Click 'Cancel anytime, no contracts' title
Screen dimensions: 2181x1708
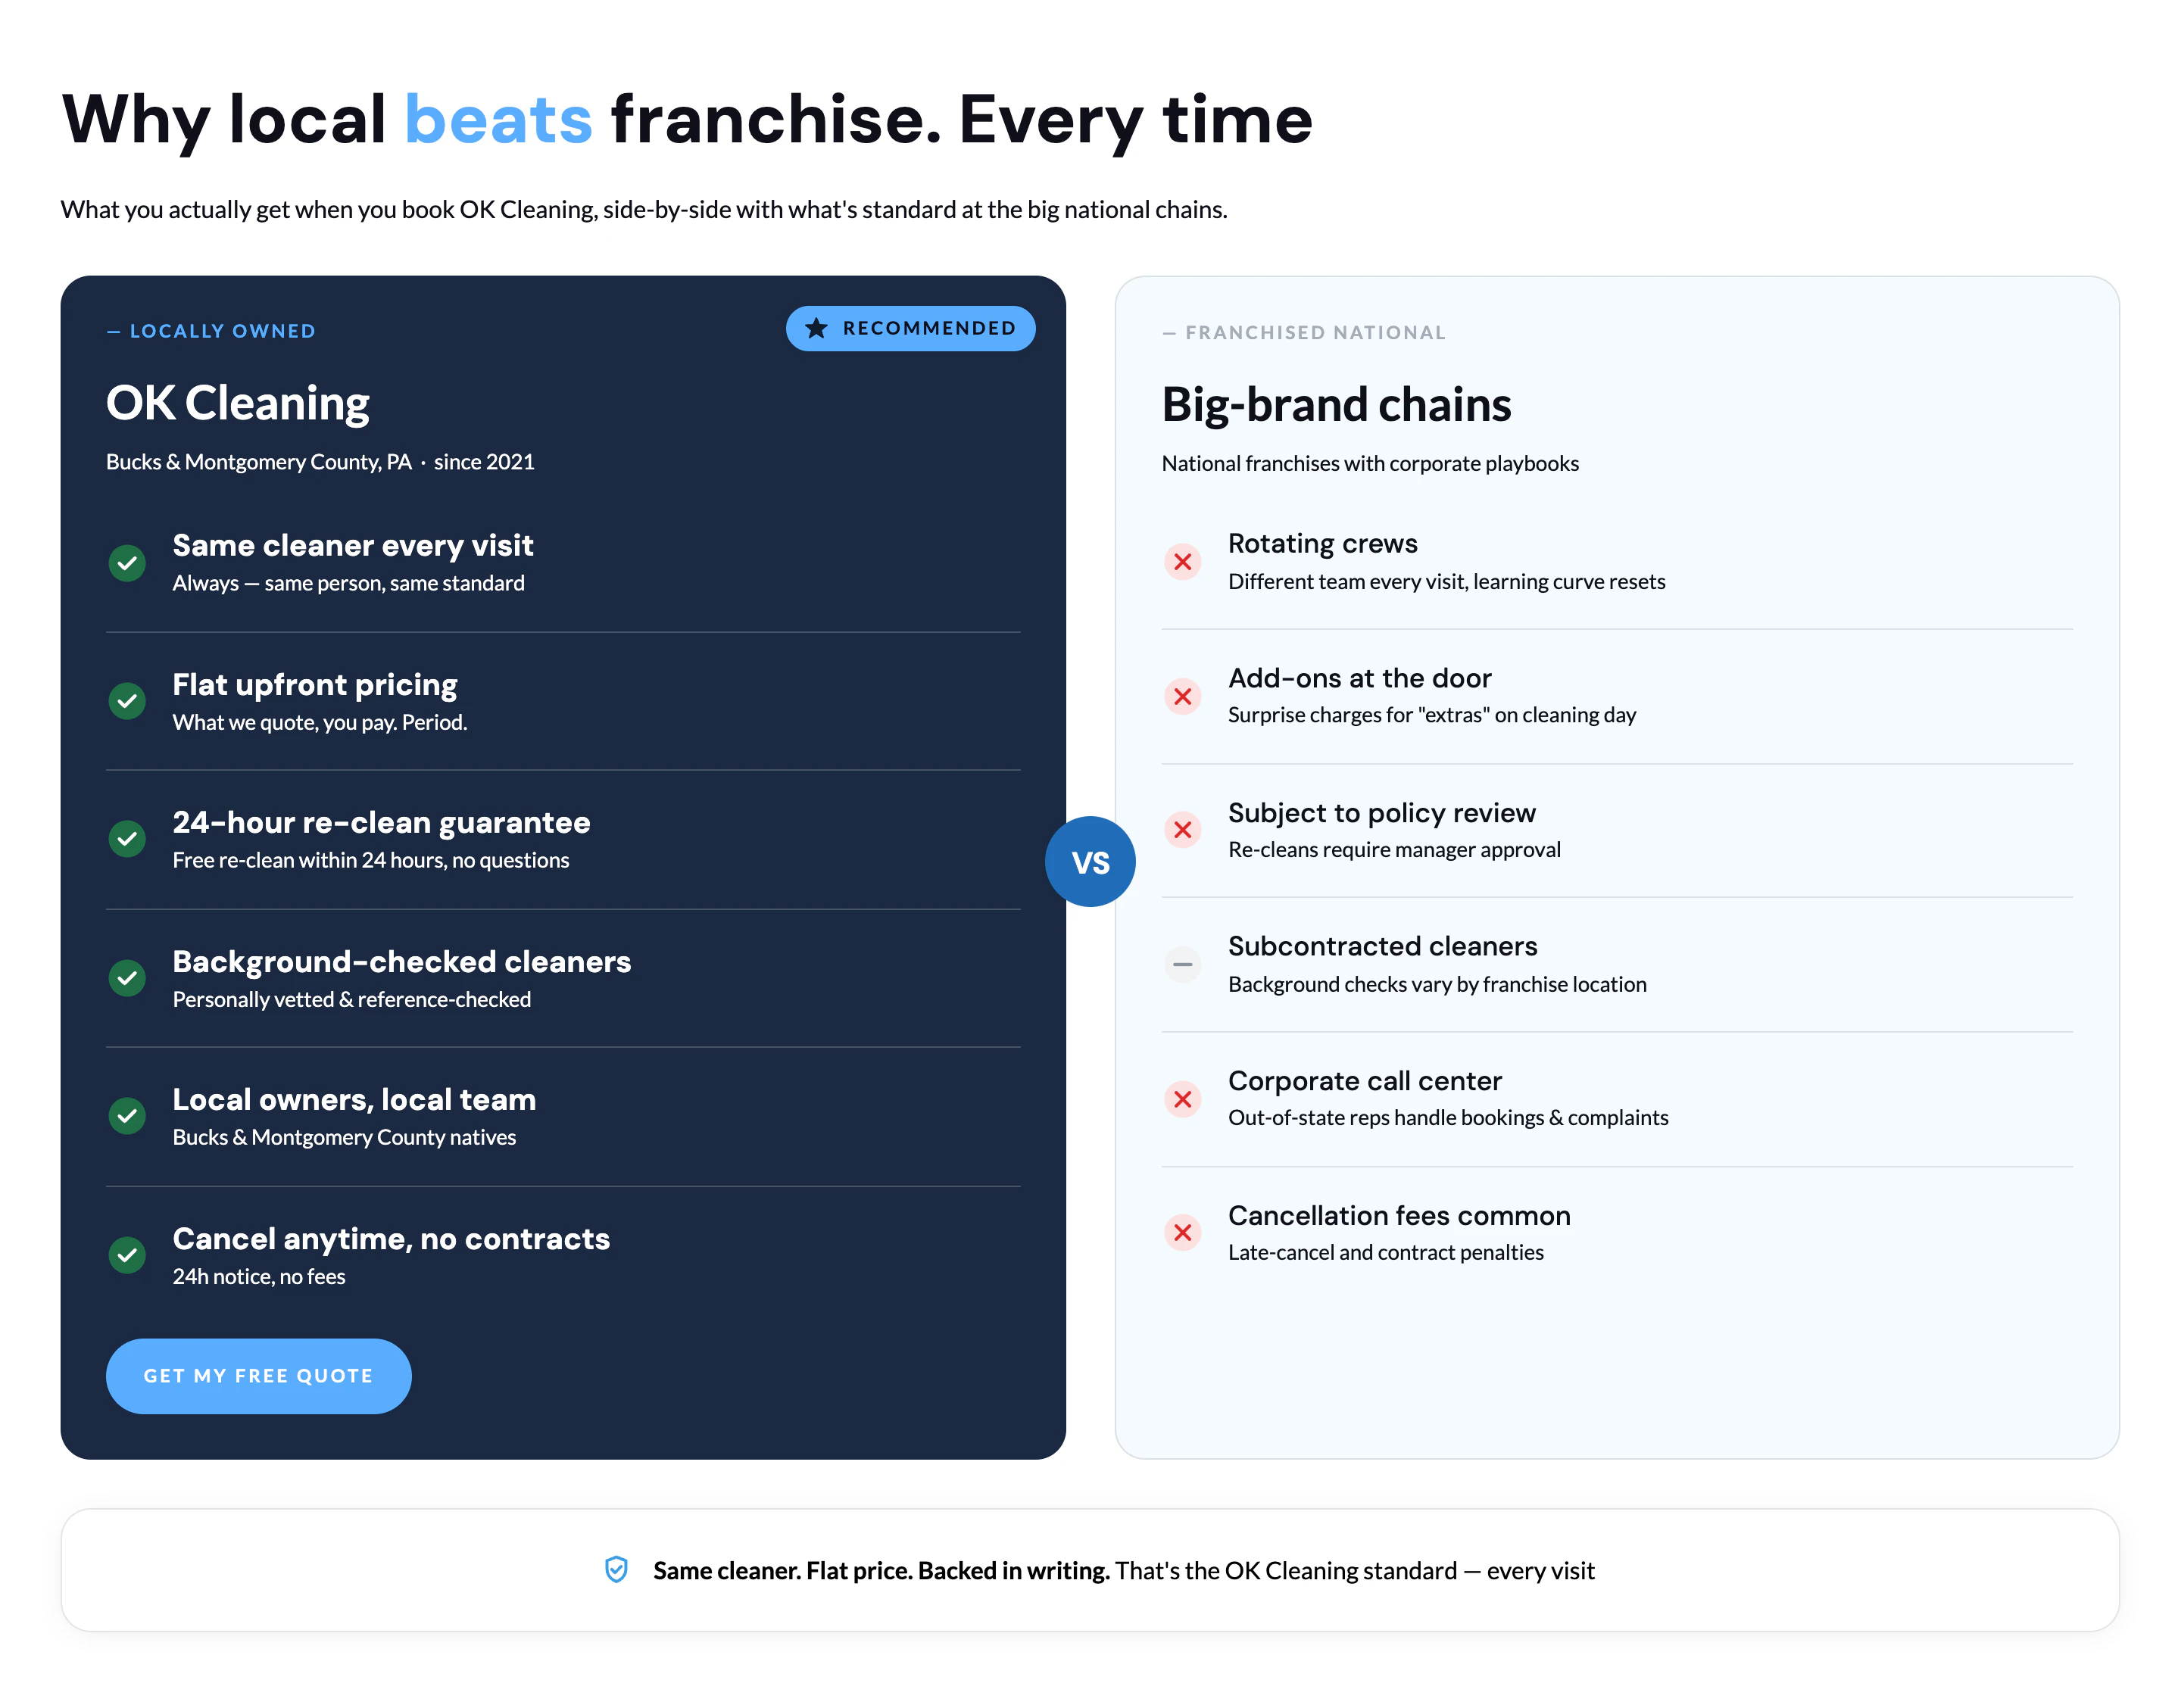[x=391, y=1238]
